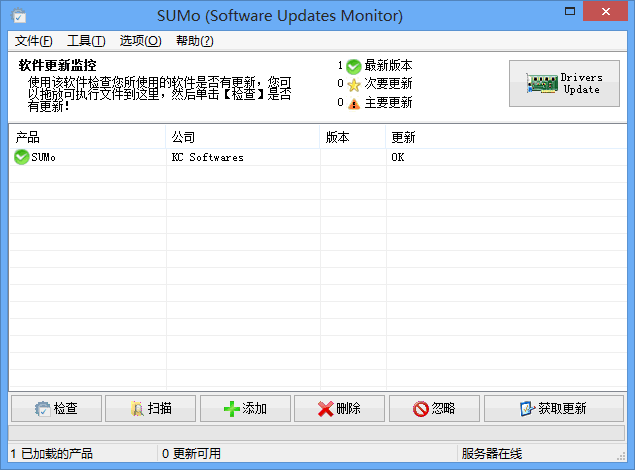Sort list by 产品 column header
Viewport: 635px width, 470px height.
[x=87, y=137]
